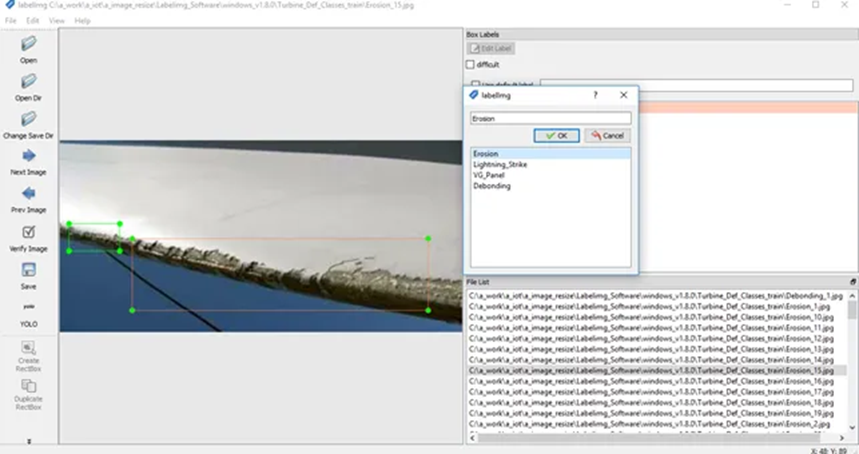Float the File List panel

click(x=853, y=282)
